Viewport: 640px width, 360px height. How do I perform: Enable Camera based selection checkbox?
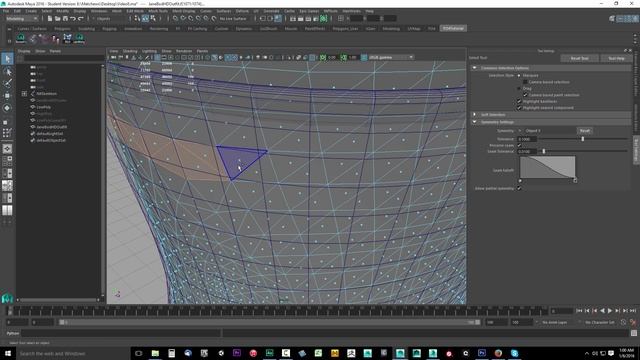(525, 82)
